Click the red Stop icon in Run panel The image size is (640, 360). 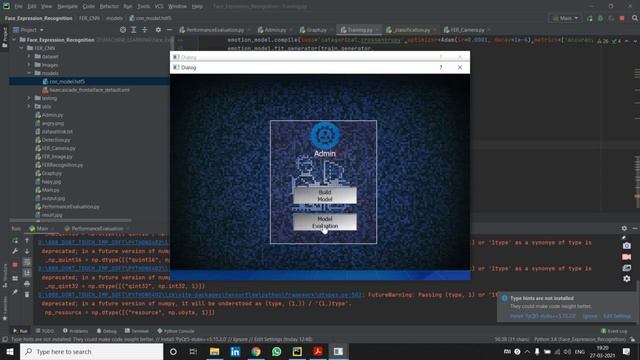[x=15, y=265]
